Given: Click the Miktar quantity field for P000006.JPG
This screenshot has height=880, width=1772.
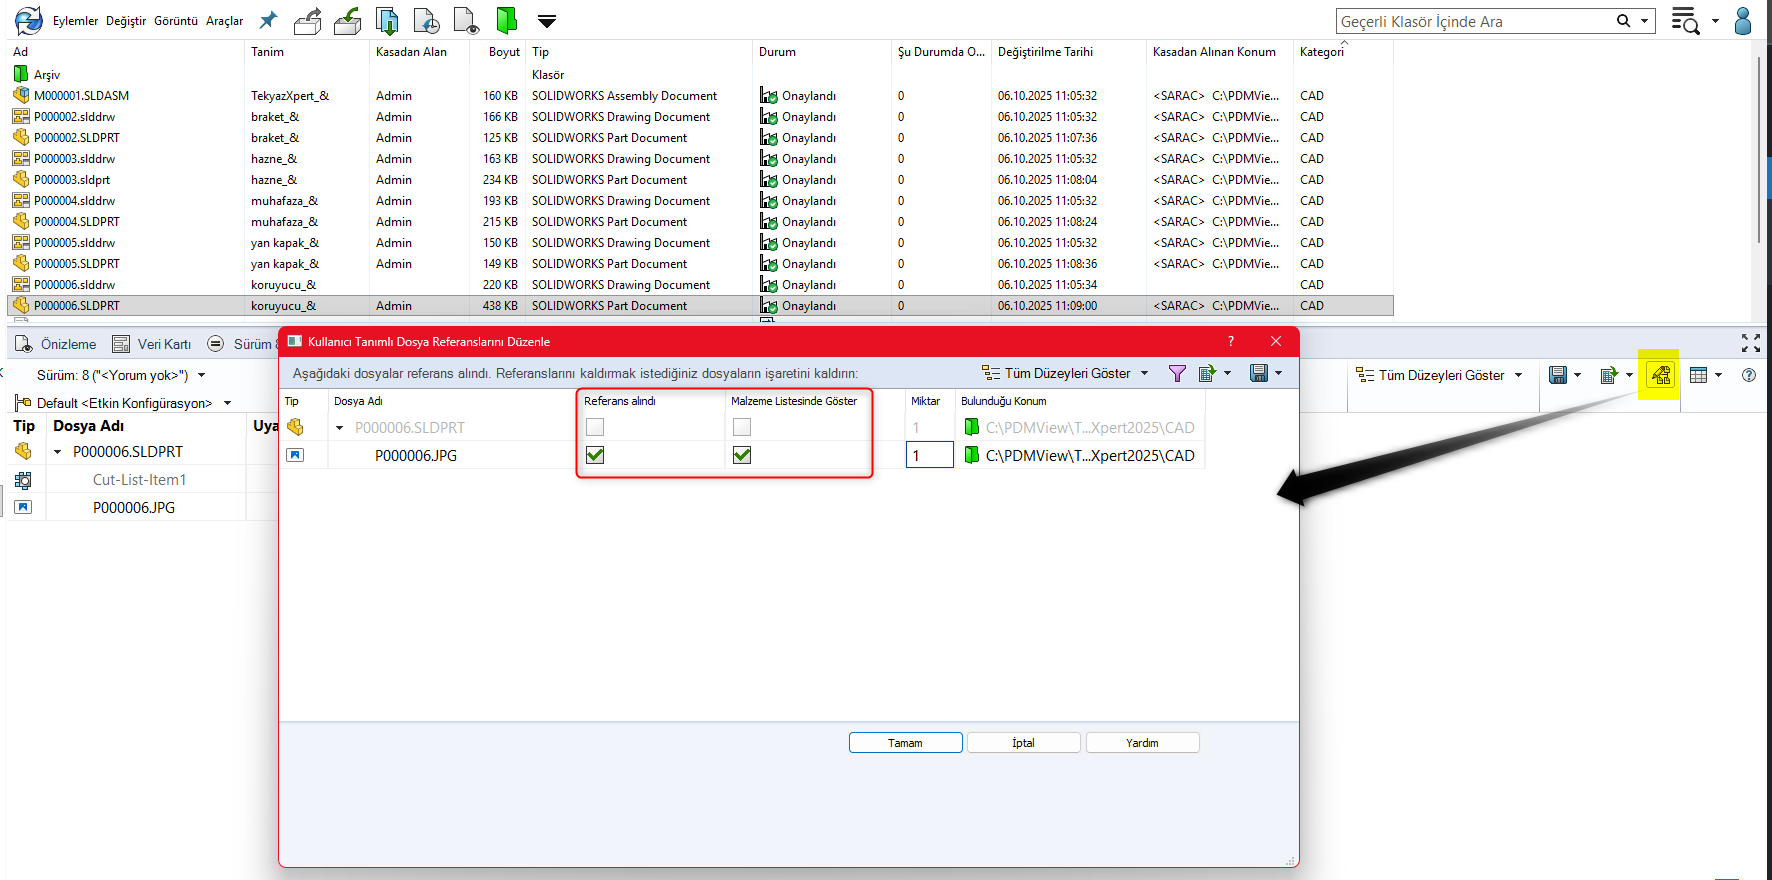Looking at the screenshot, I should click(929, 455).
